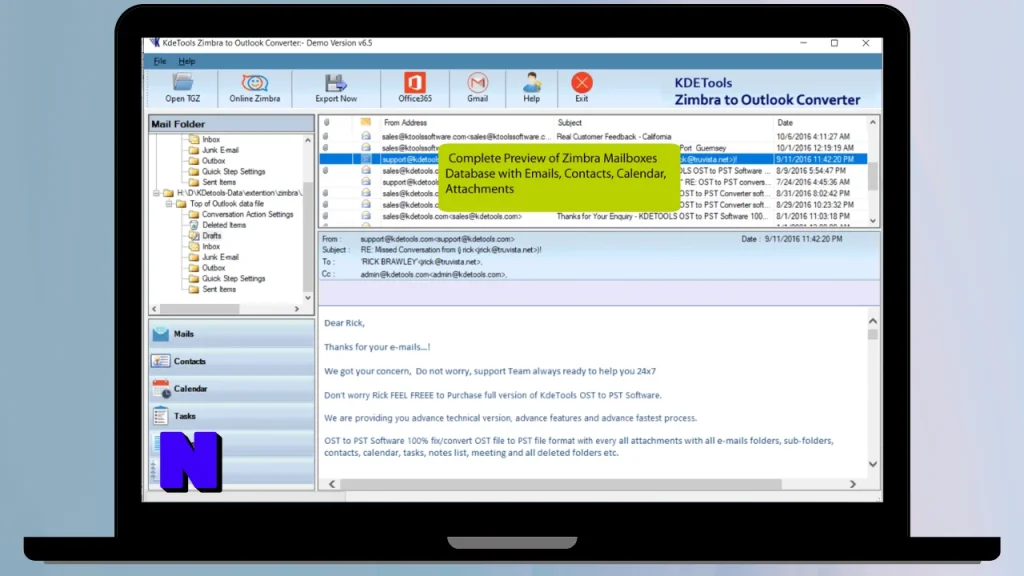The image size is (1024, 576).
Task: Sort emails by Date column
Action: coord(785,123)
